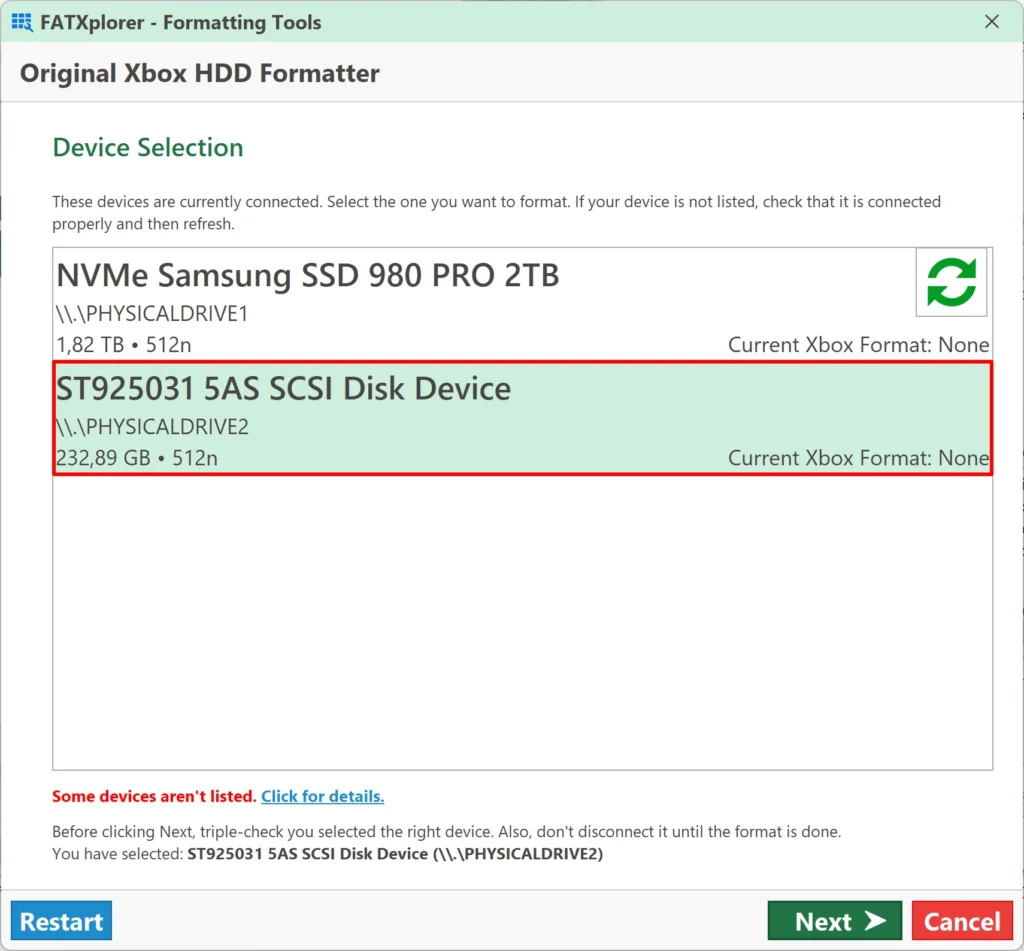
Task: Open the 'Click for details' link
Action: pyautogui.click(x=323, y=796)
